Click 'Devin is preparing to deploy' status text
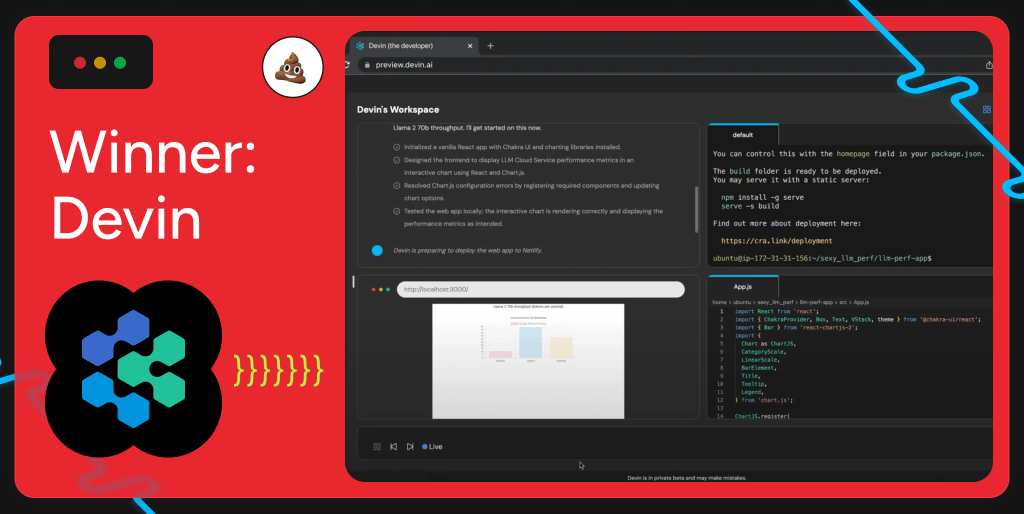 pos(468,250)
